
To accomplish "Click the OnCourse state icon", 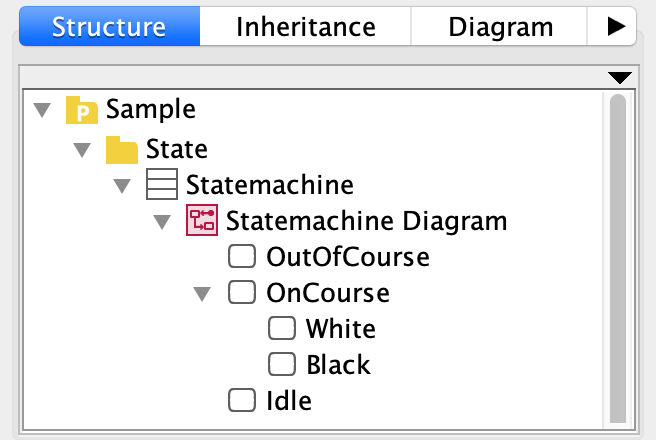I will [x=241, y=293].
